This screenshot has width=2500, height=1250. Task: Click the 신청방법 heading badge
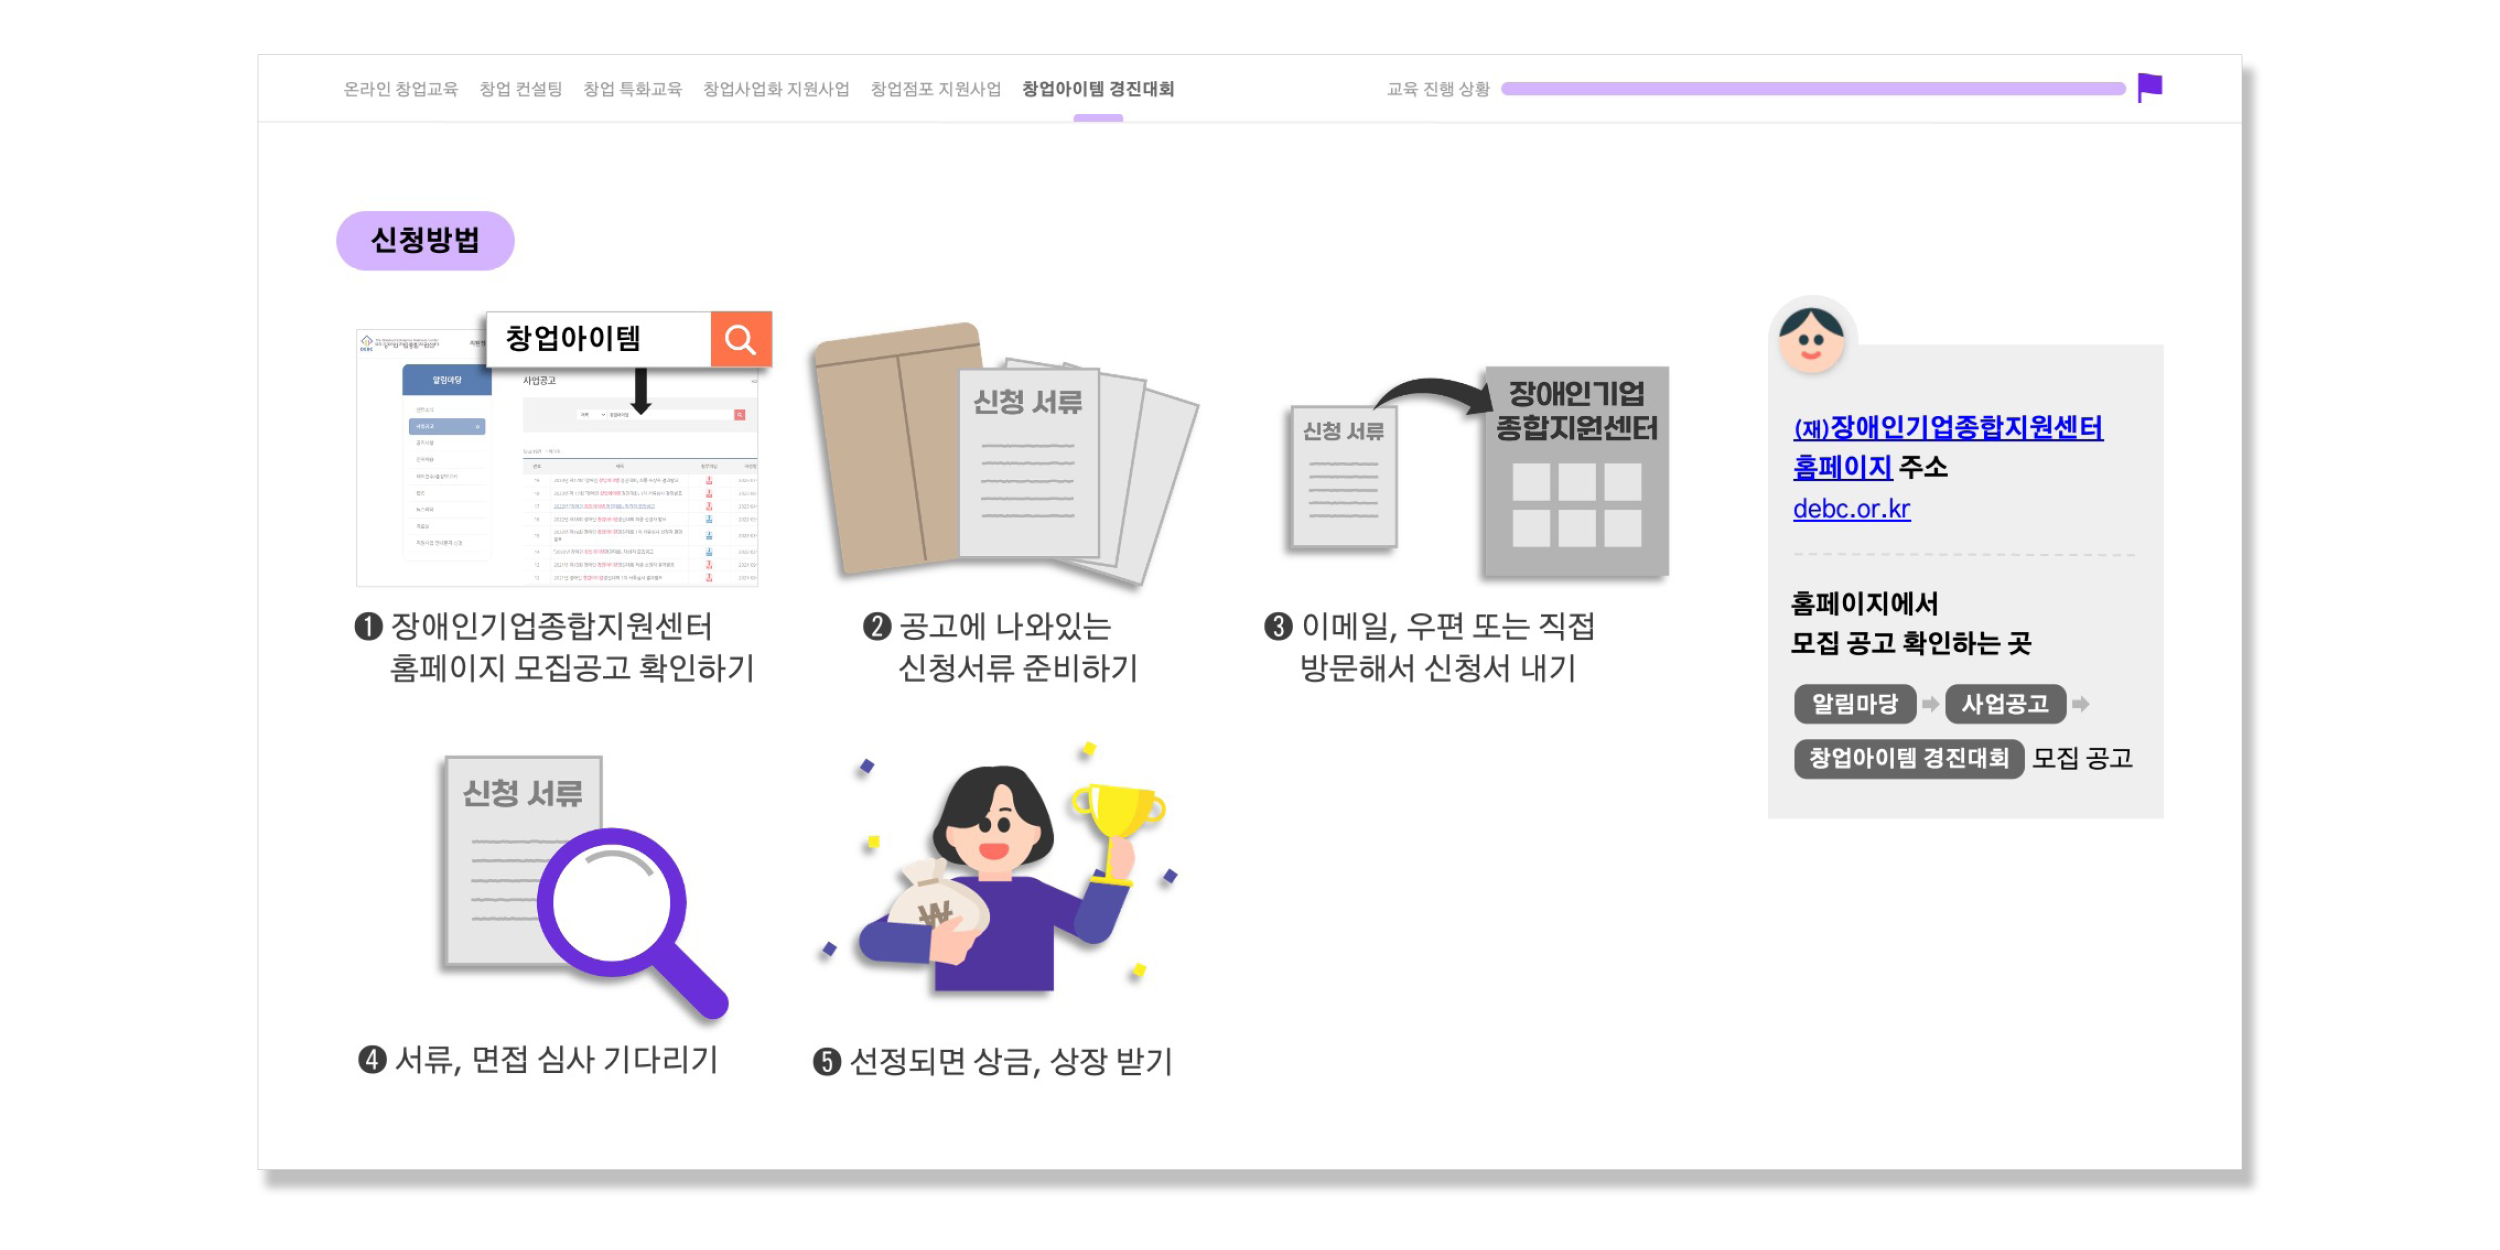425,240
